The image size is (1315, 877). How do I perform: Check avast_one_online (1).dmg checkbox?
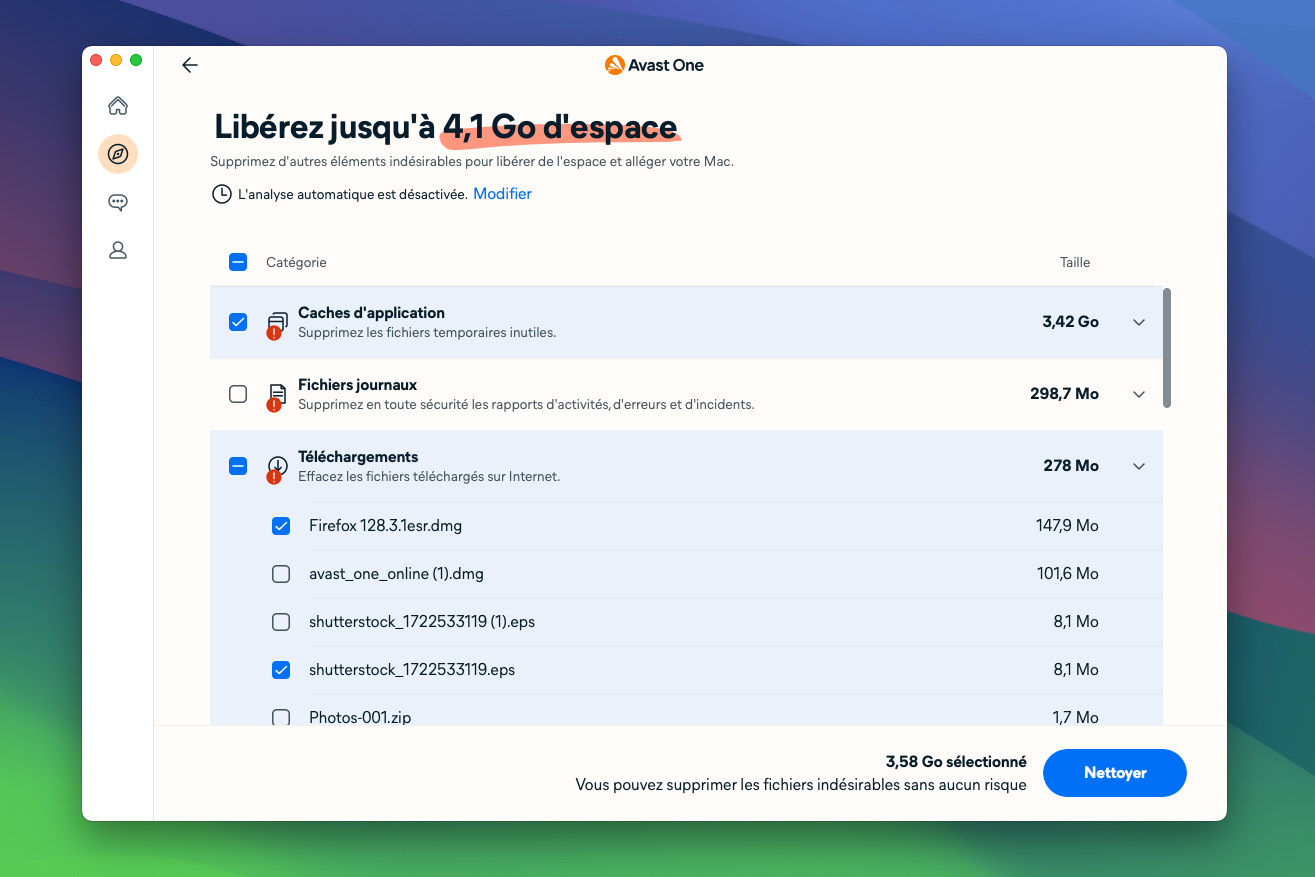point(281,574)
